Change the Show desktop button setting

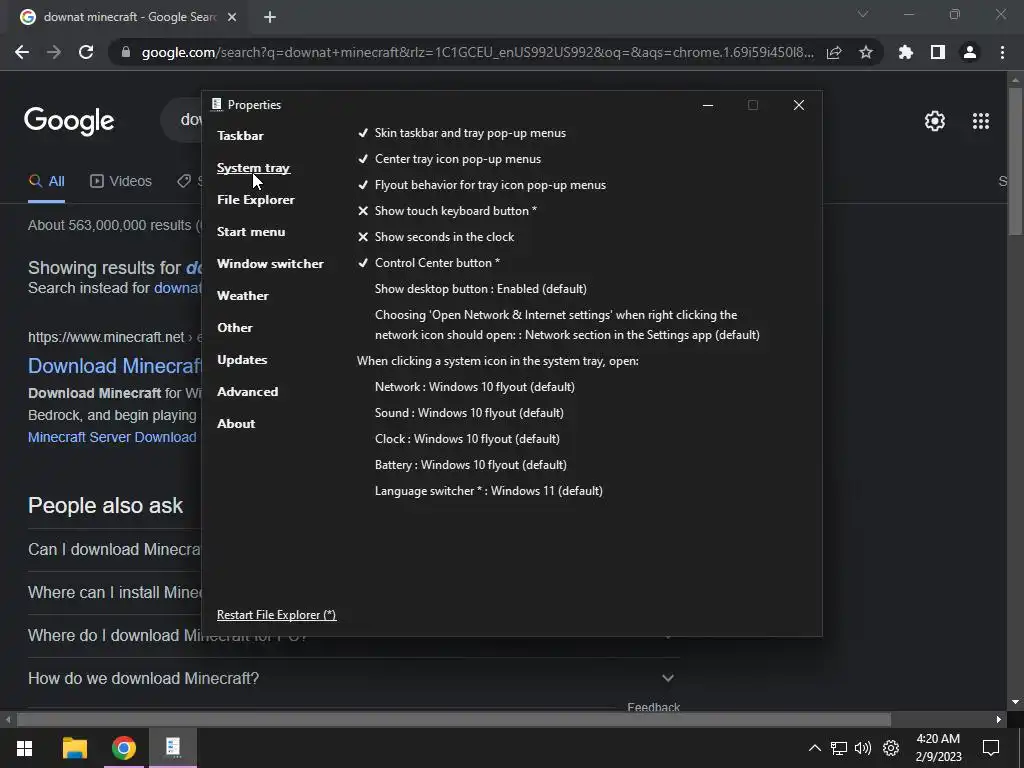pyautogui.click(x=481, y=289)
